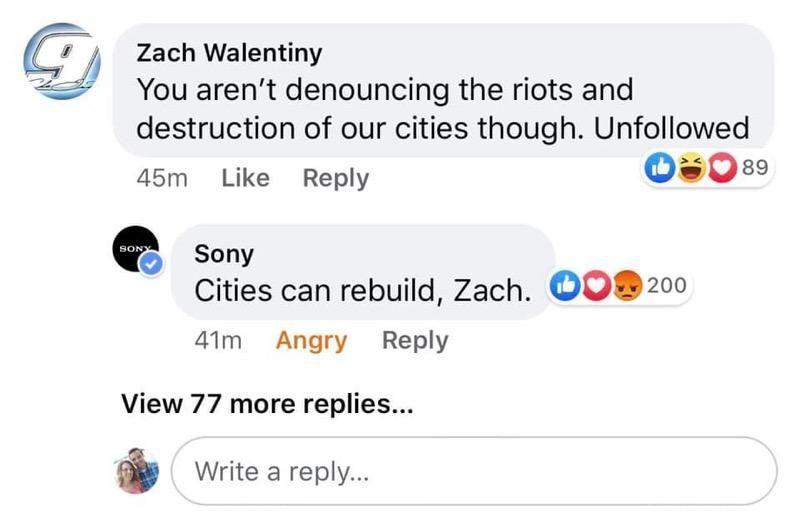Screen dimensions: 800x518
Task: Reply to Sony's comment
Action: [x=415, y=340]
